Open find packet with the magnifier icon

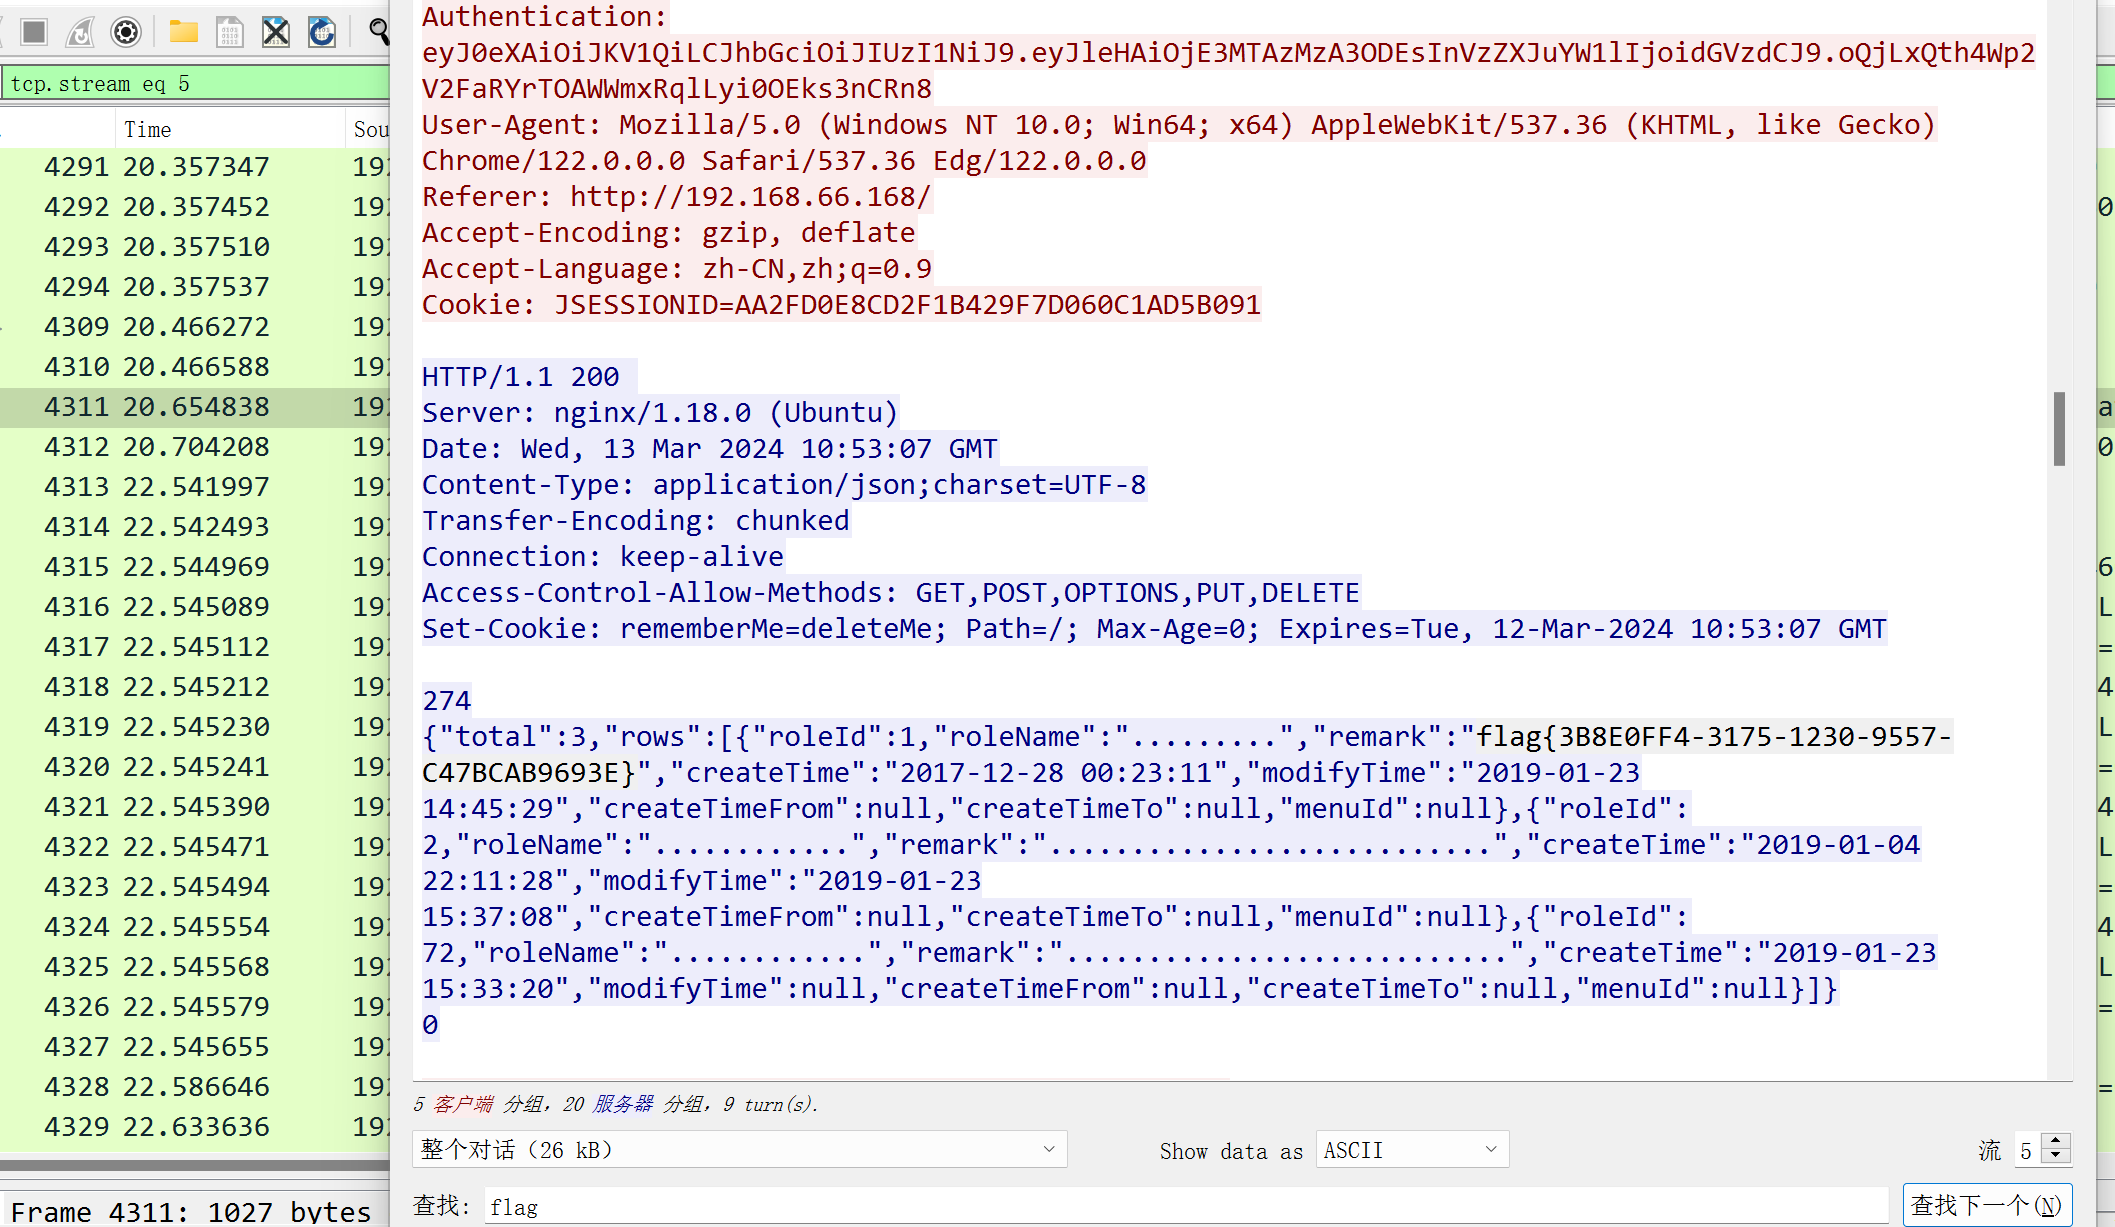pyautogui.click(x=379, y=32)
